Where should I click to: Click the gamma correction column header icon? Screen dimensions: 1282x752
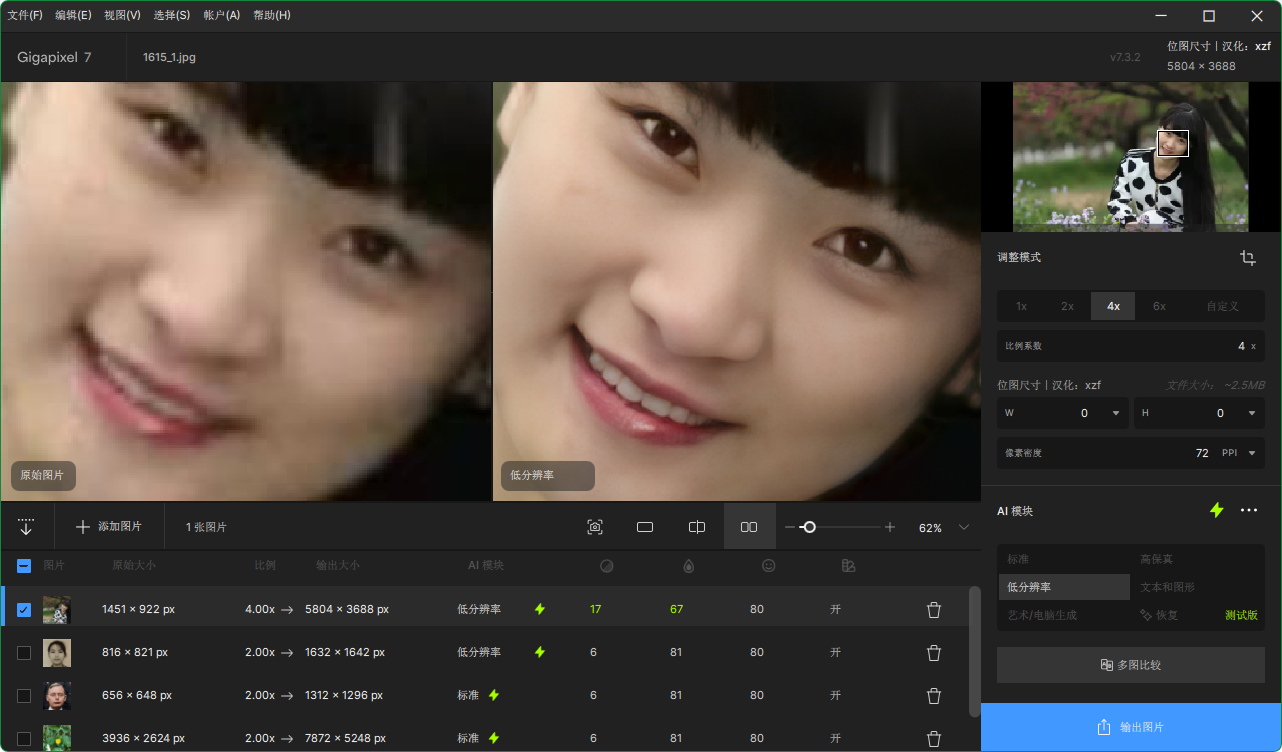pos(848,565)
